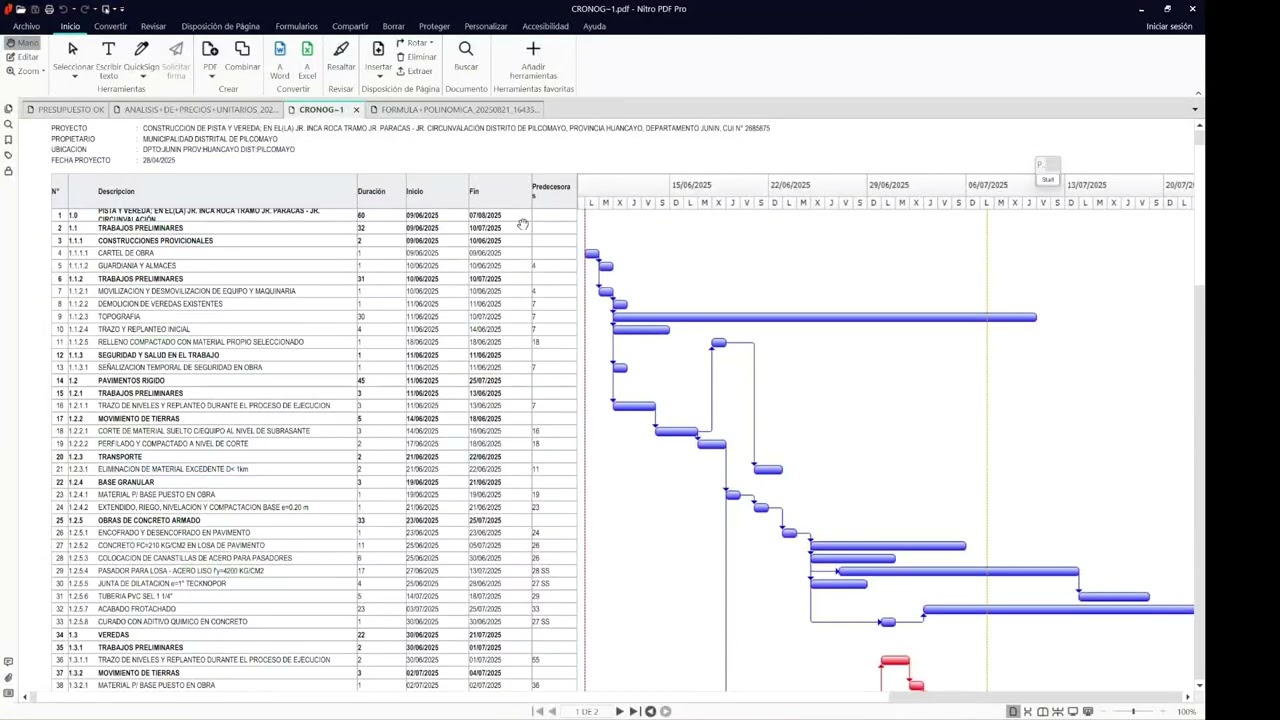Convert the document to Excel

click(x=307, y=59)
